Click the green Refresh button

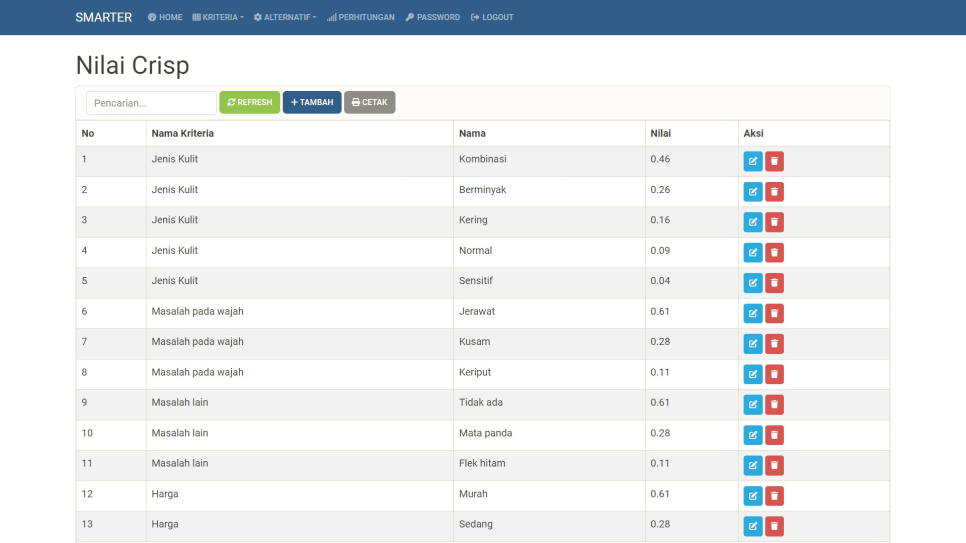[249, 103]
